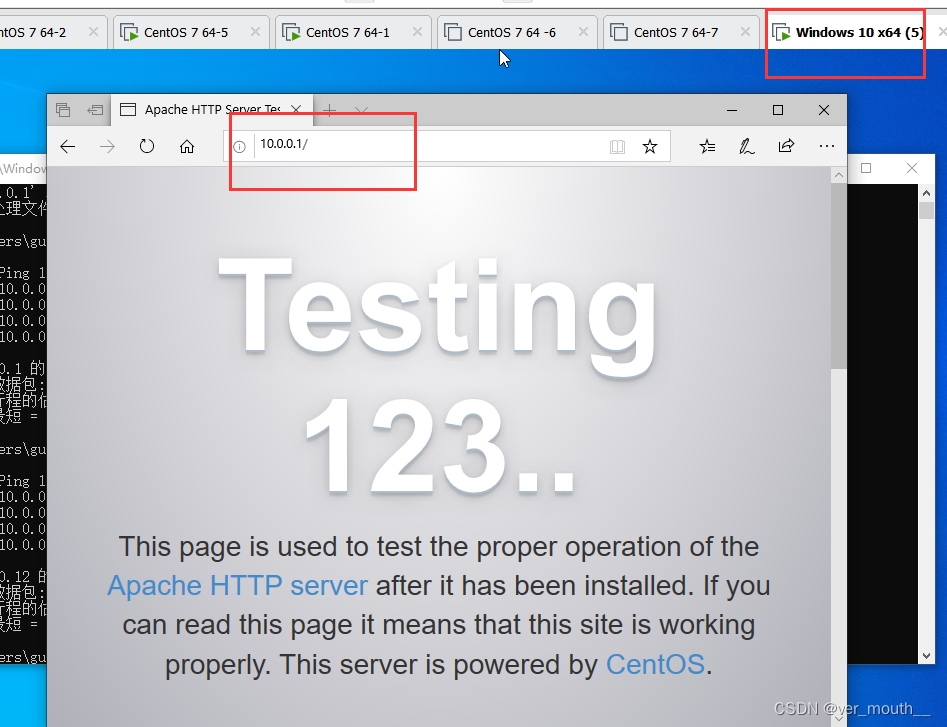Close the CentOS 7 64 -6 VM tab

[x=583, y=32]
